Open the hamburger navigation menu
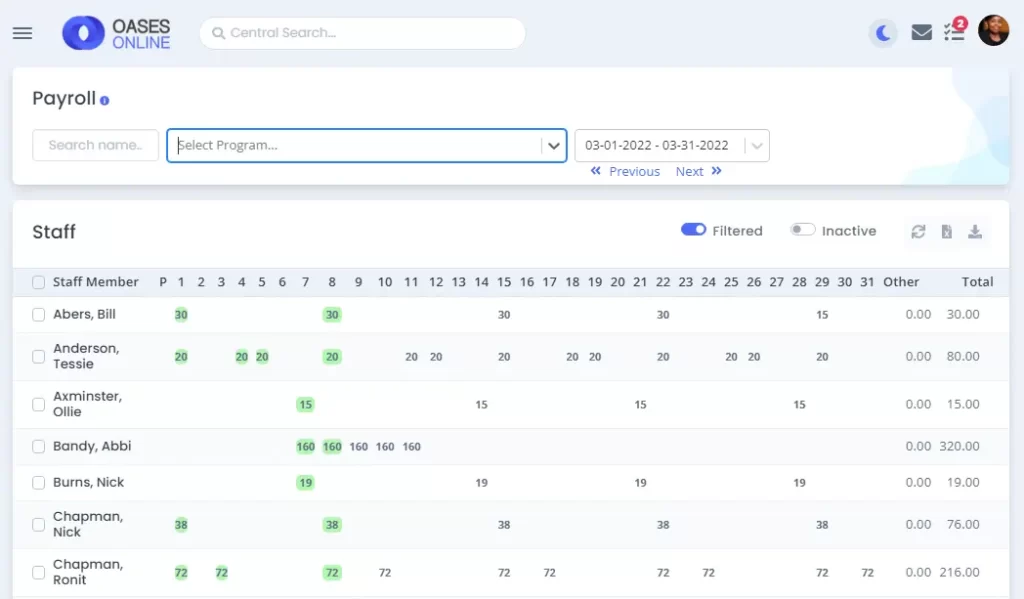 pos(22,33)
